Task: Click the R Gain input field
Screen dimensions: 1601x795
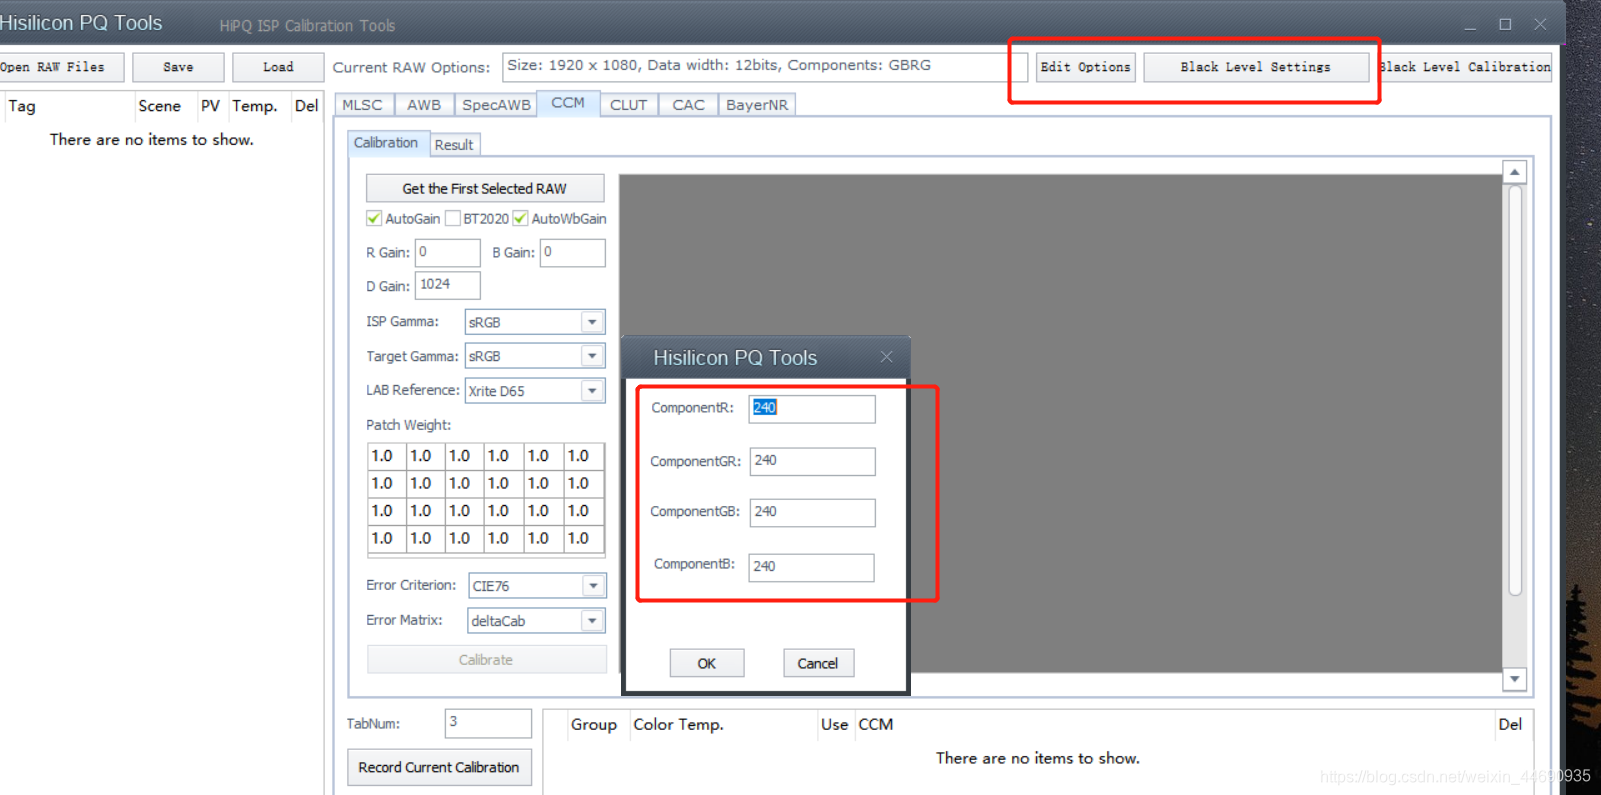Action: point(448,252)
